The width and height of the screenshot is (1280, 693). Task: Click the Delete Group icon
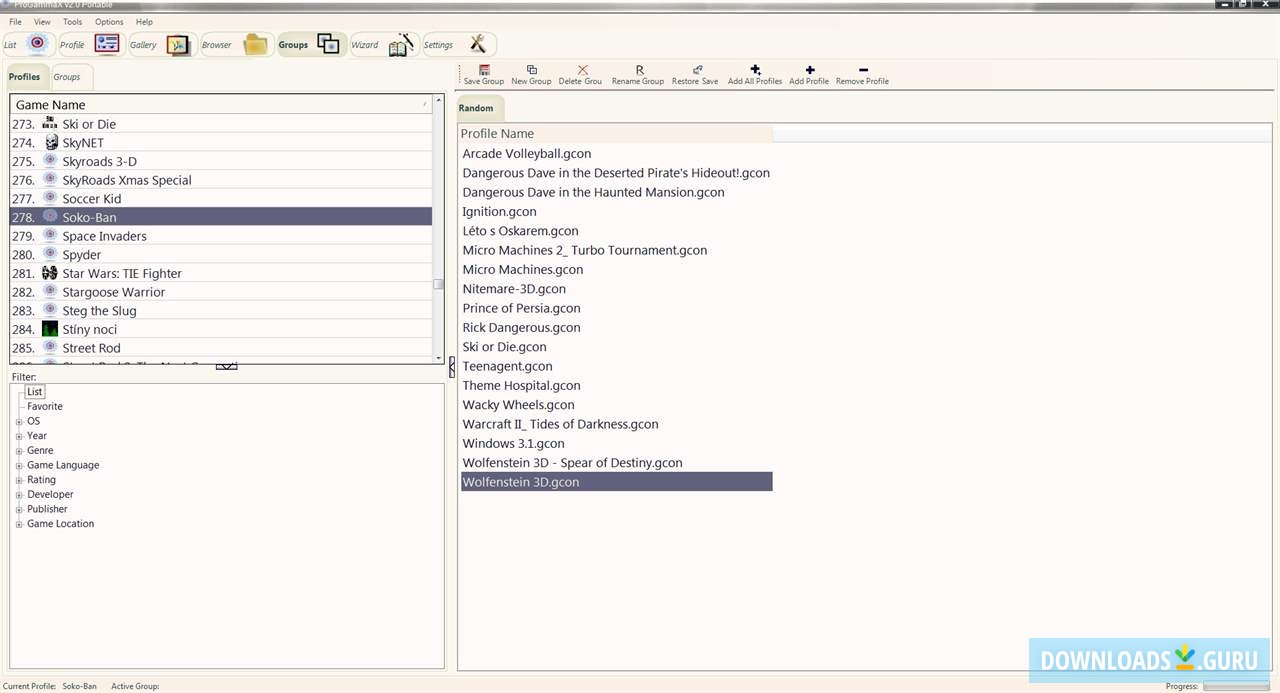(581, 71)
